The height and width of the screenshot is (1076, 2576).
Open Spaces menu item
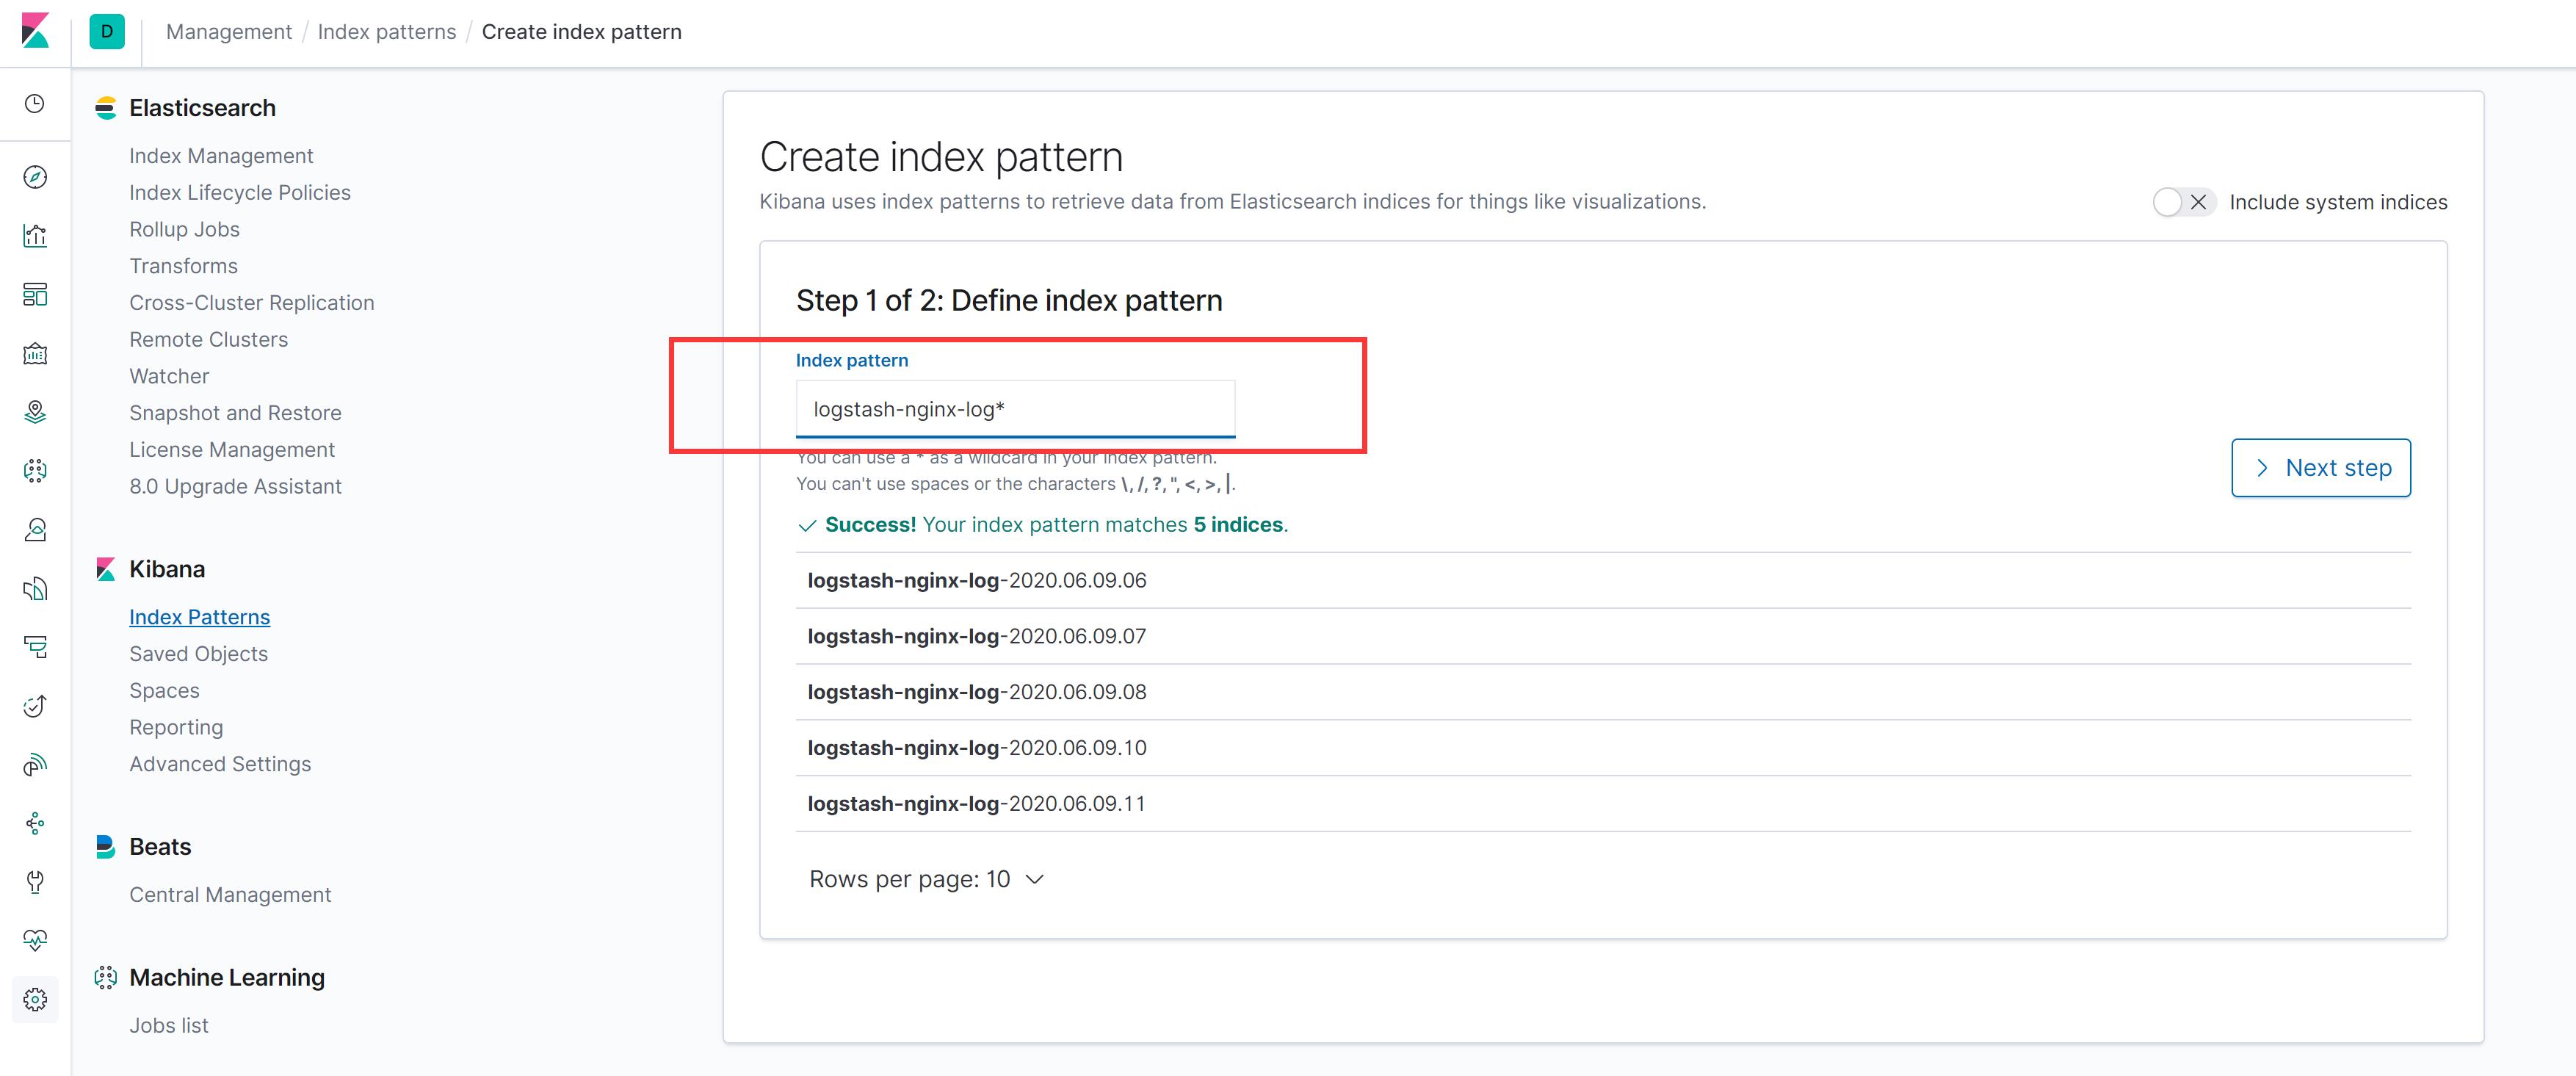165,691
